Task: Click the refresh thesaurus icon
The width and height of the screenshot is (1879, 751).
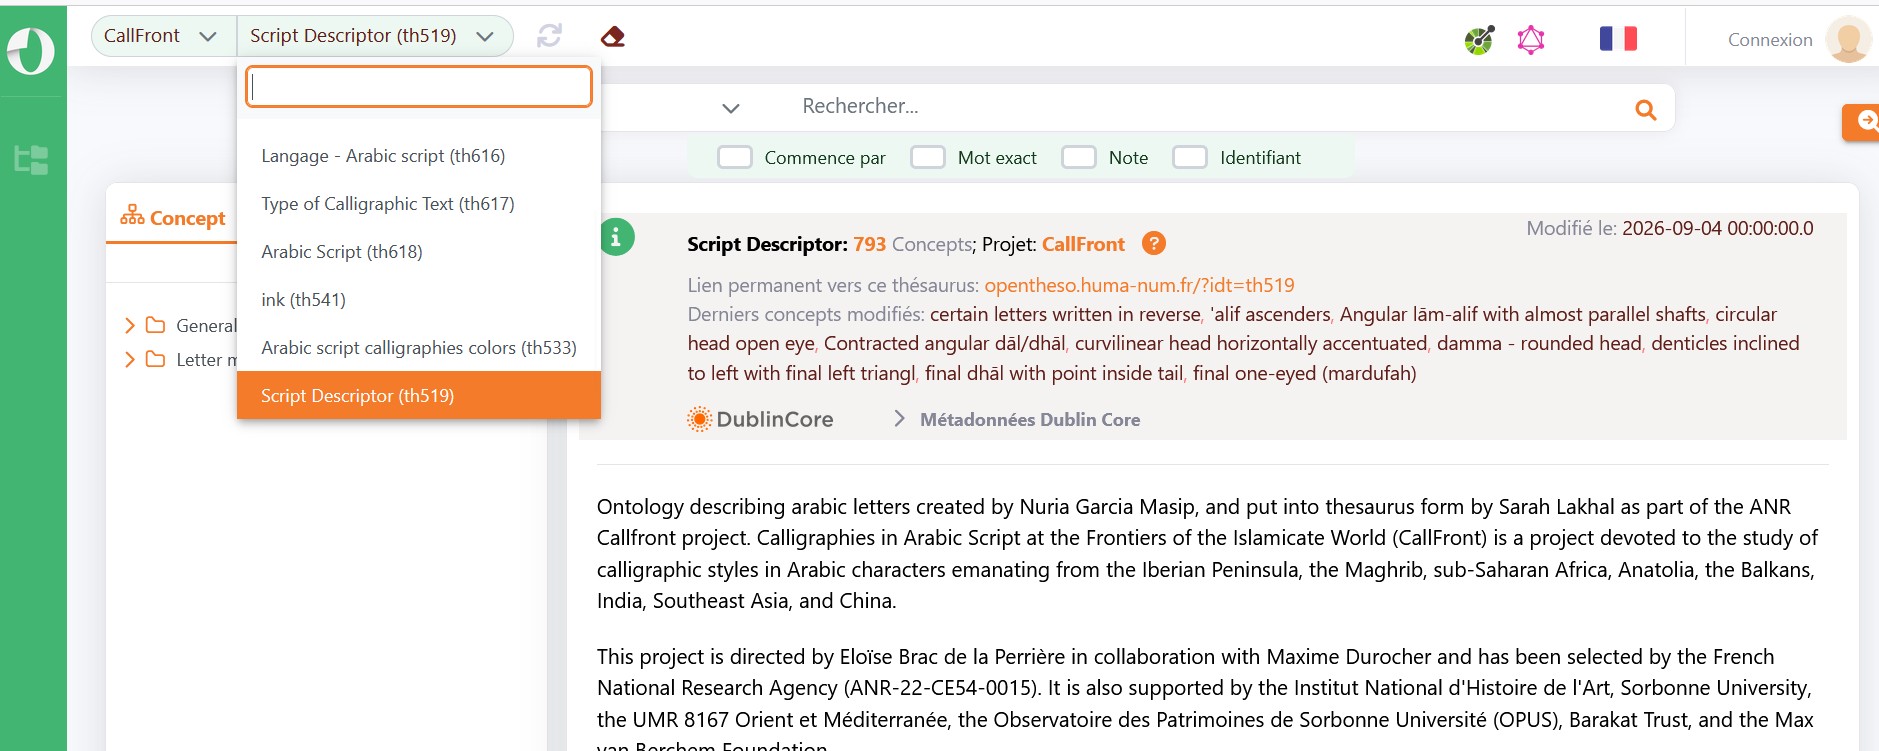Action: pos(549,36)
